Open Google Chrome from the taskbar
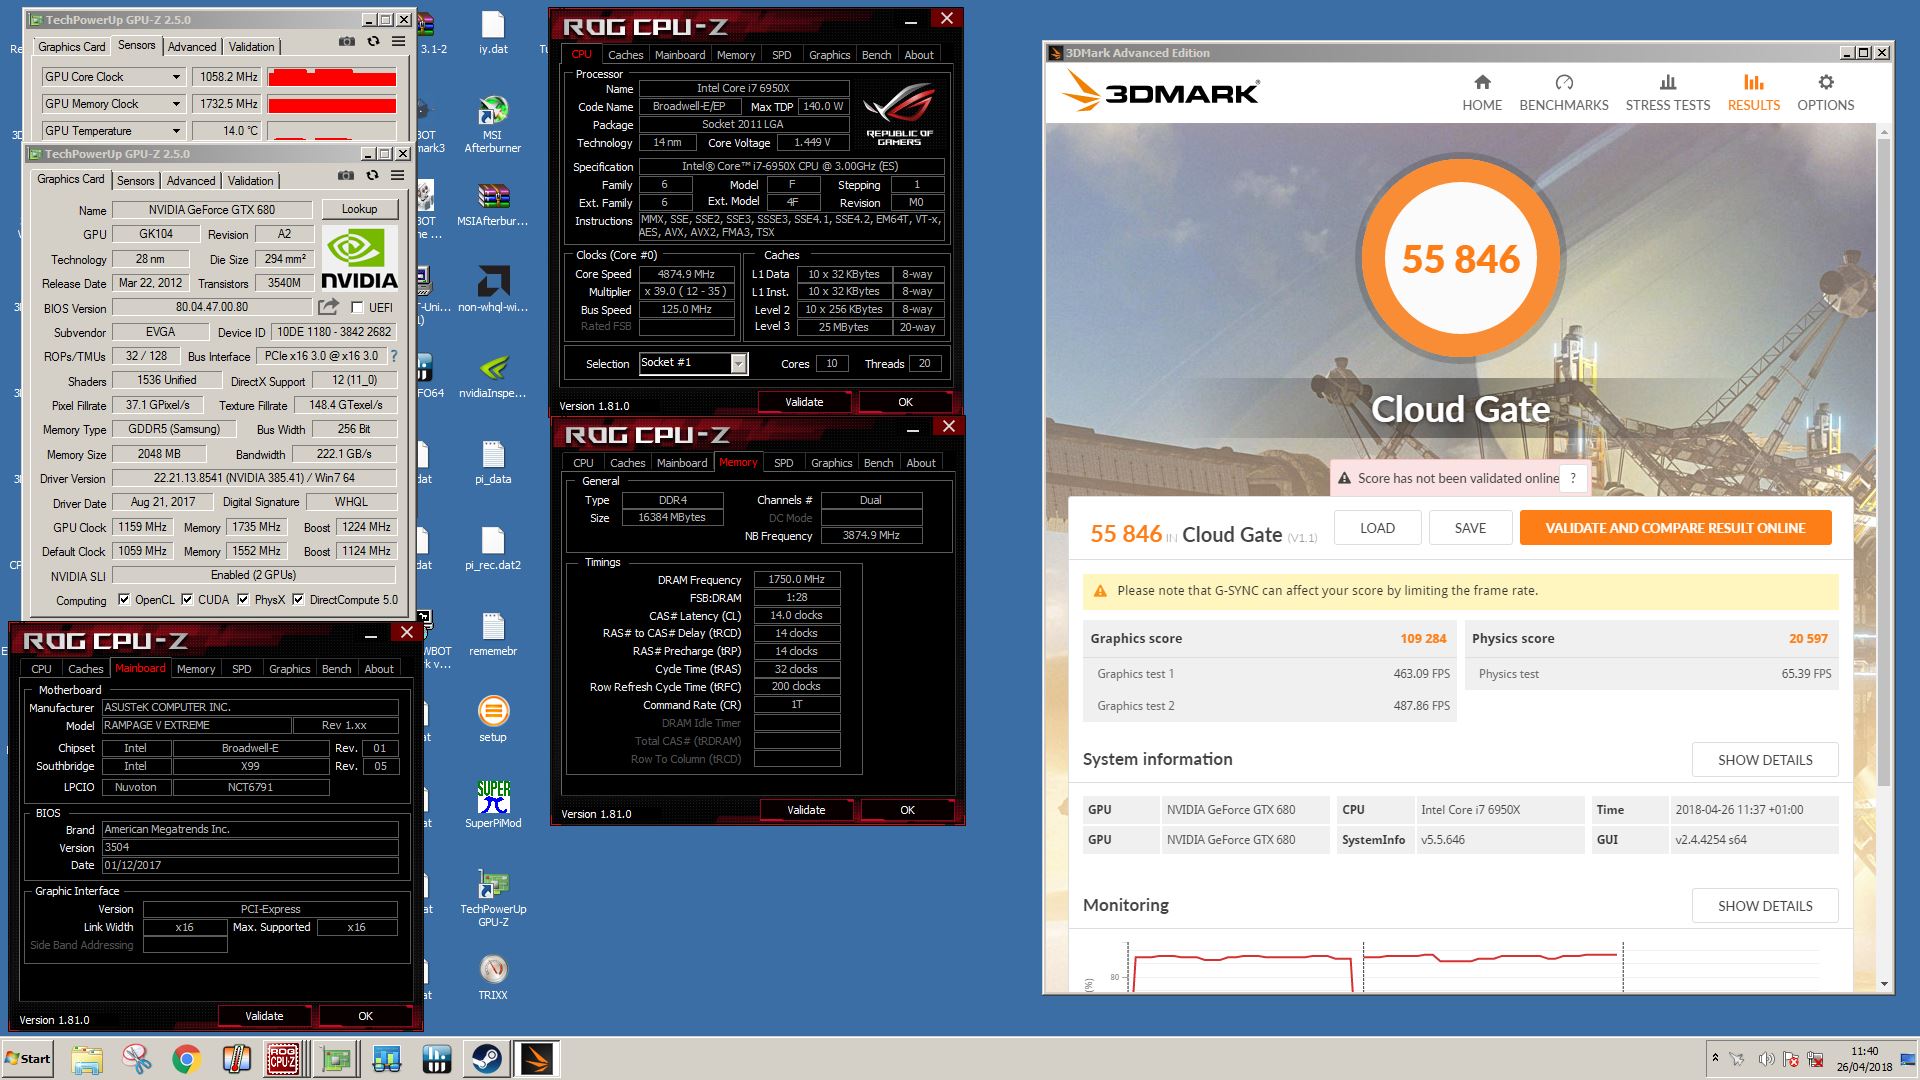The image size is (1920, 1080). tap(186, 1059)
